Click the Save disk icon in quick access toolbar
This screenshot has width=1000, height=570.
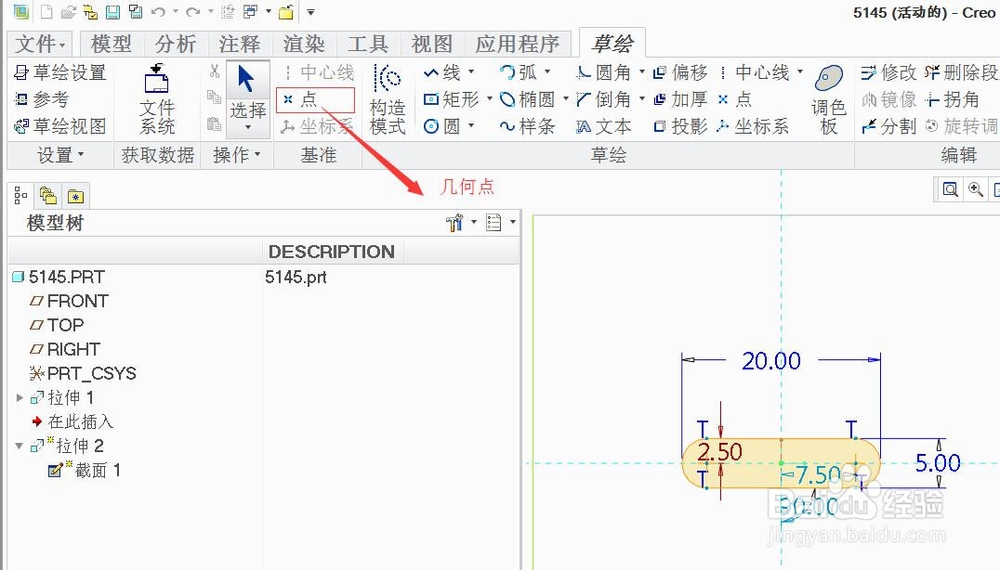click(x=113, y=11)
